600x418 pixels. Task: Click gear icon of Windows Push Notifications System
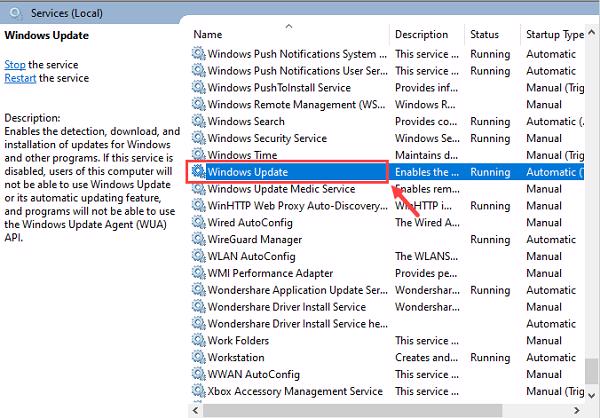(x=199, y=54)
